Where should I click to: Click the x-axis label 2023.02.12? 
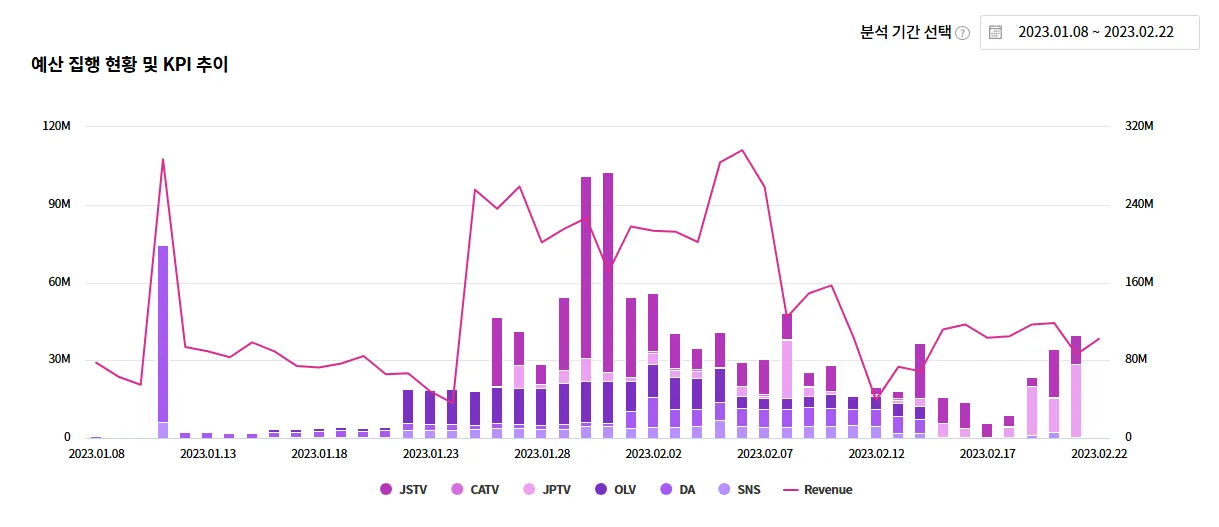(877, 453)
